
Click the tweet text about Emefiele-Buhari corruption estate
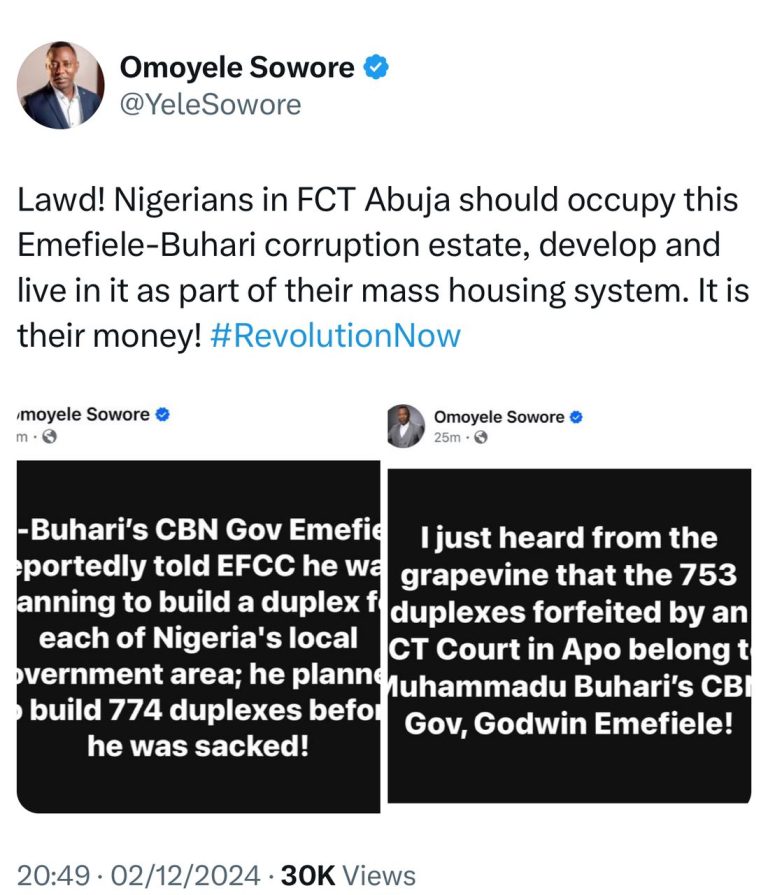point(378,268)
